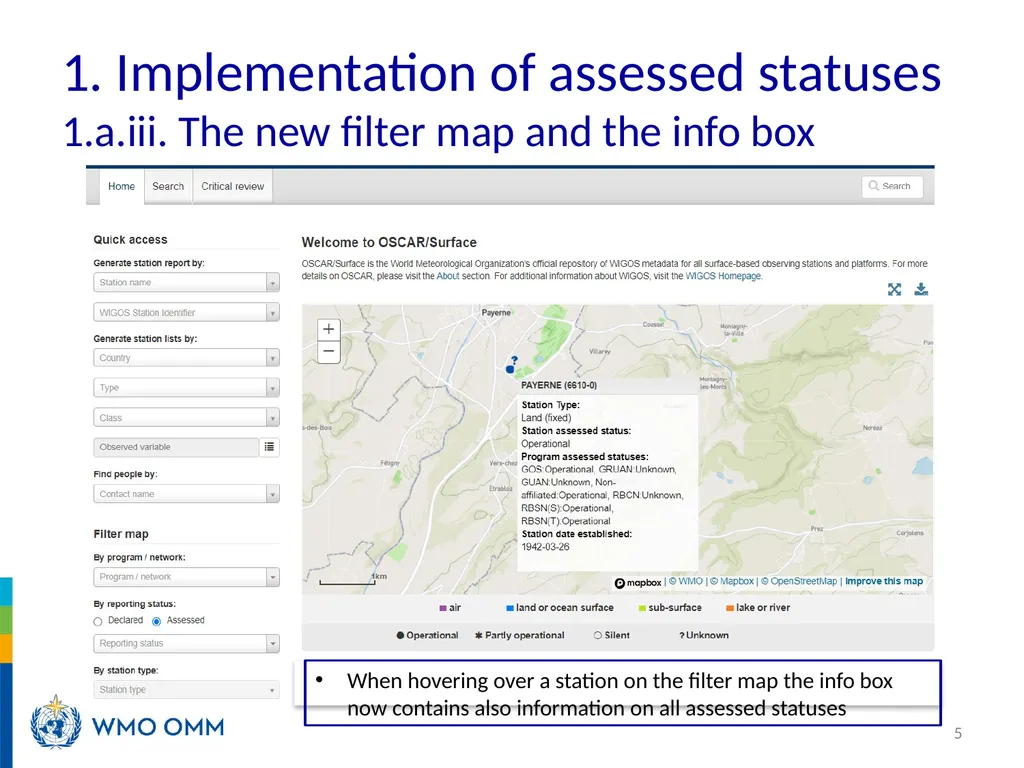Click the Welcome to OSCAR/Surface heading
The image size is (1024, 768).
coord(389,242)
